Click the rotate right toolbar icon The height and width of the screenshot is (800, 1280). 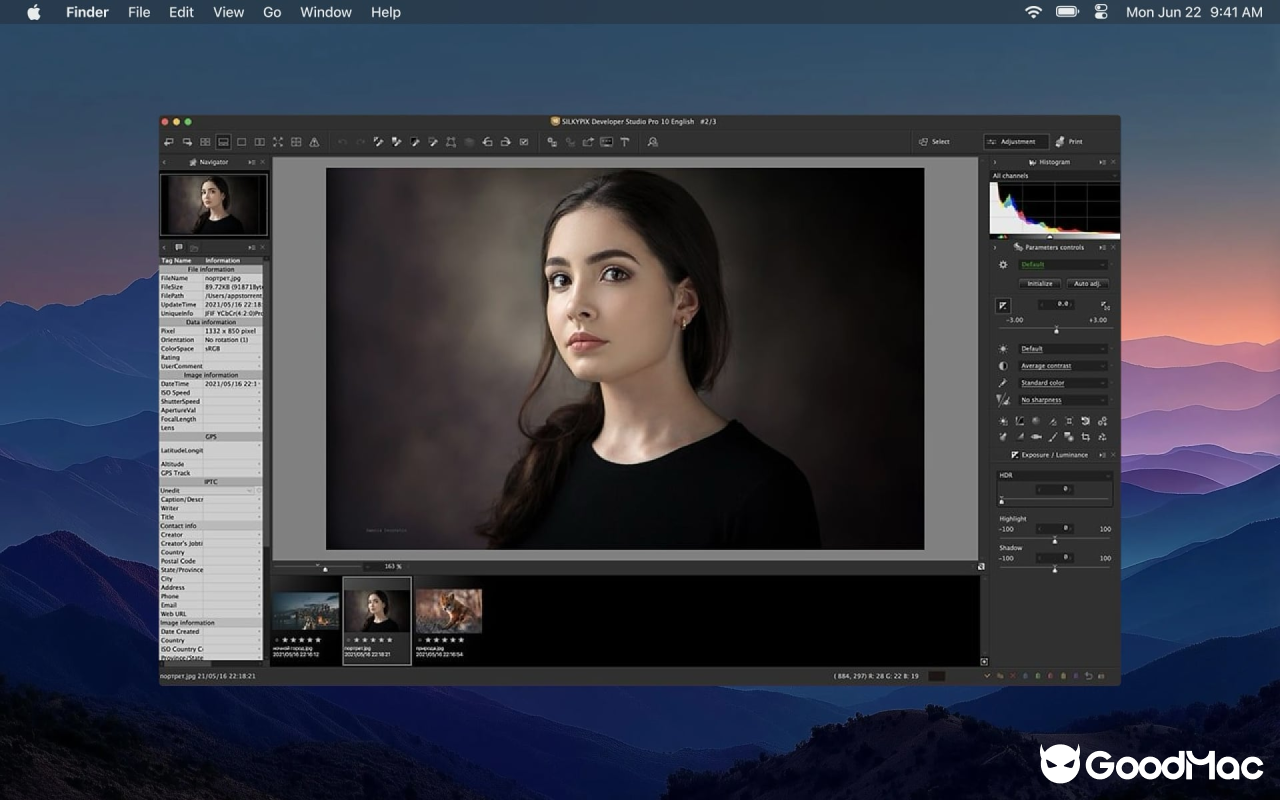(505, 142)
